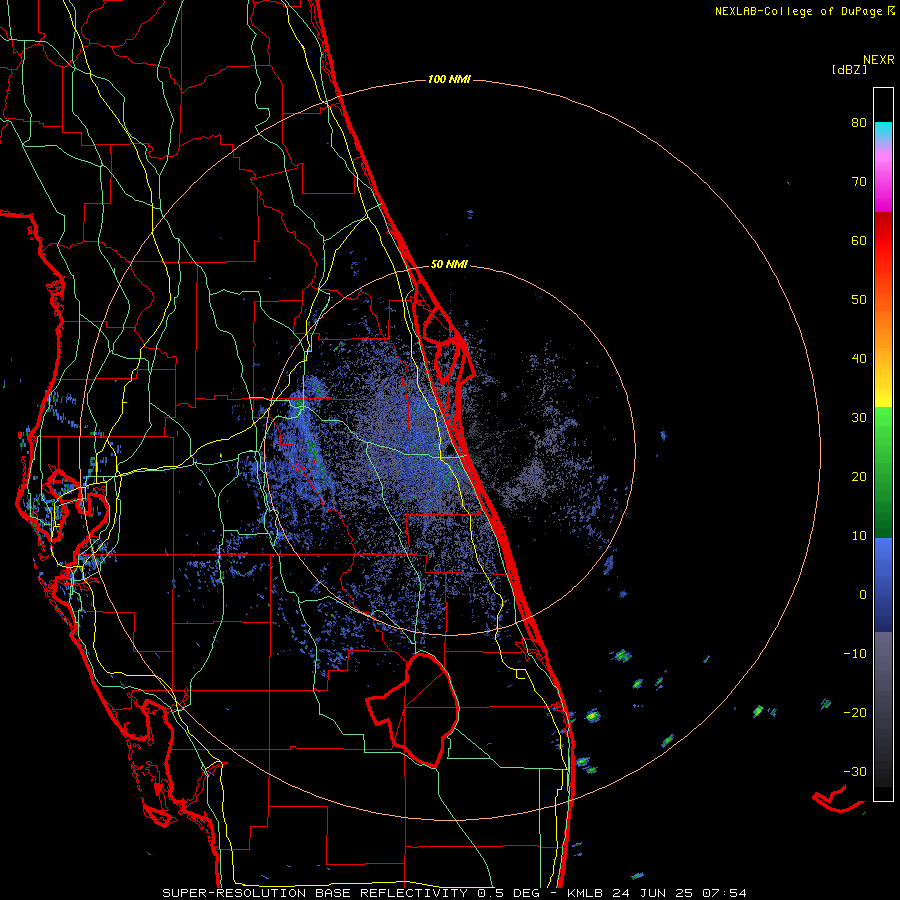
Task: Click the [dBZ] units label
Action: point(849,69)
